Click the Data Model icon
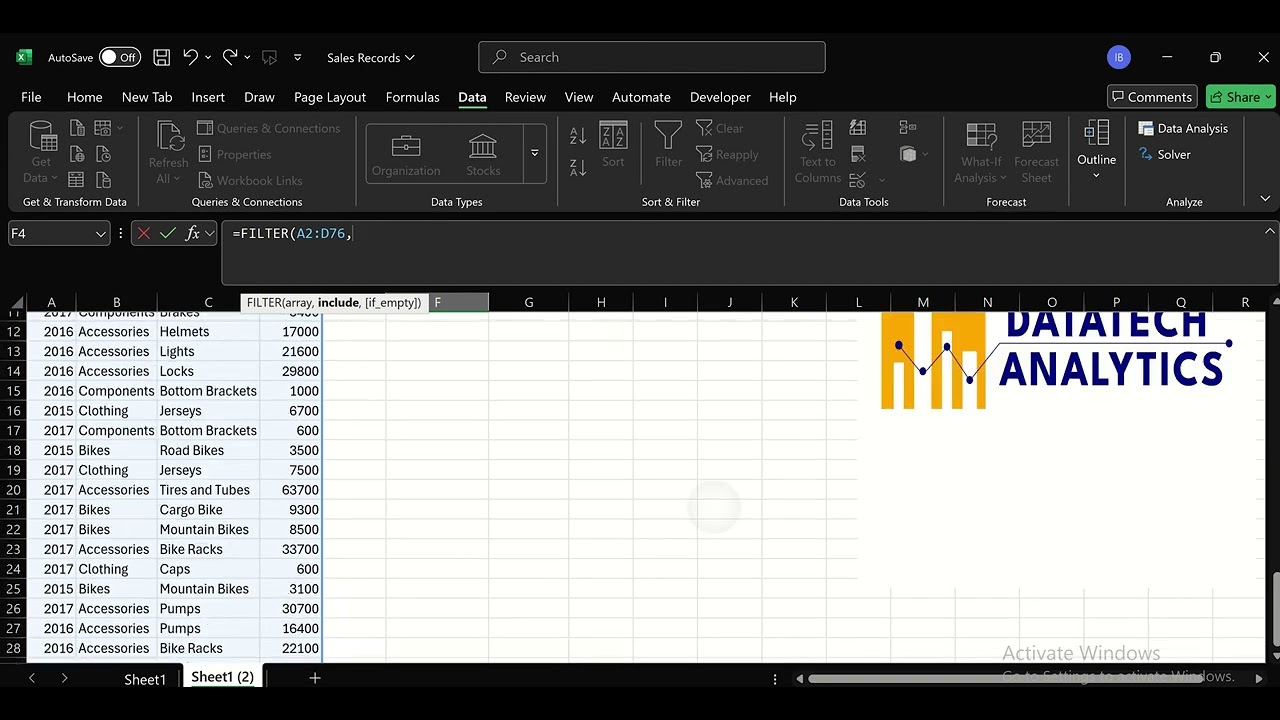This screenshot has height=720, width=1280. pyautogui.click(x=908, y=154)
